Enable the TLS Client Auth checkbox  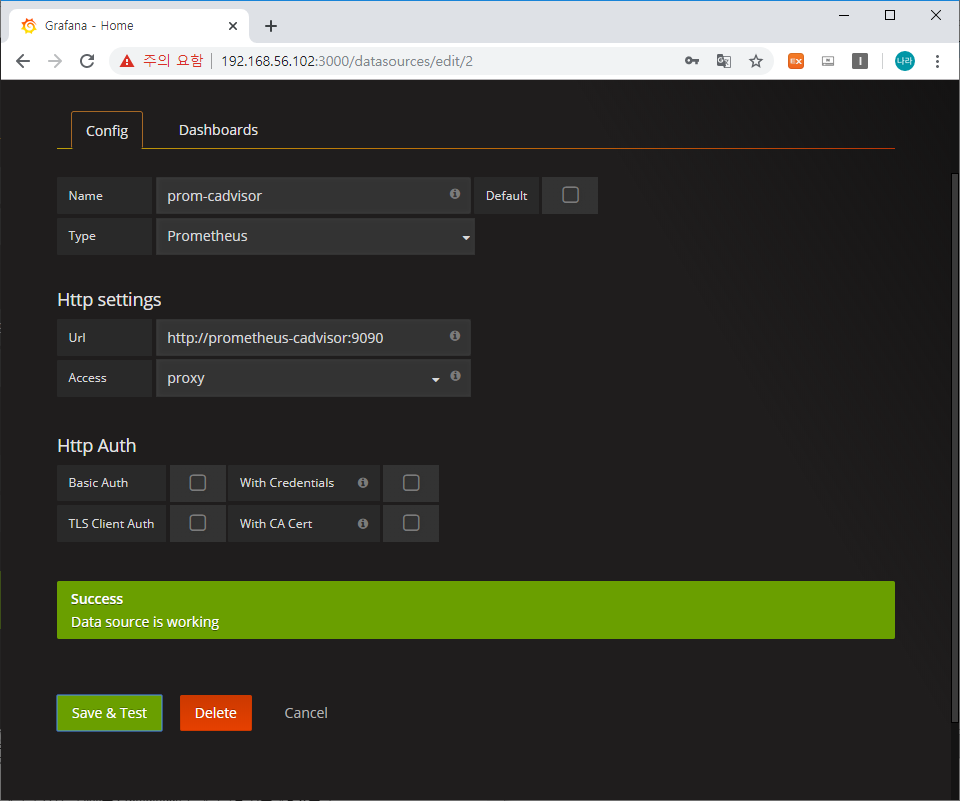pyautogui.click(x=198, y=523)
